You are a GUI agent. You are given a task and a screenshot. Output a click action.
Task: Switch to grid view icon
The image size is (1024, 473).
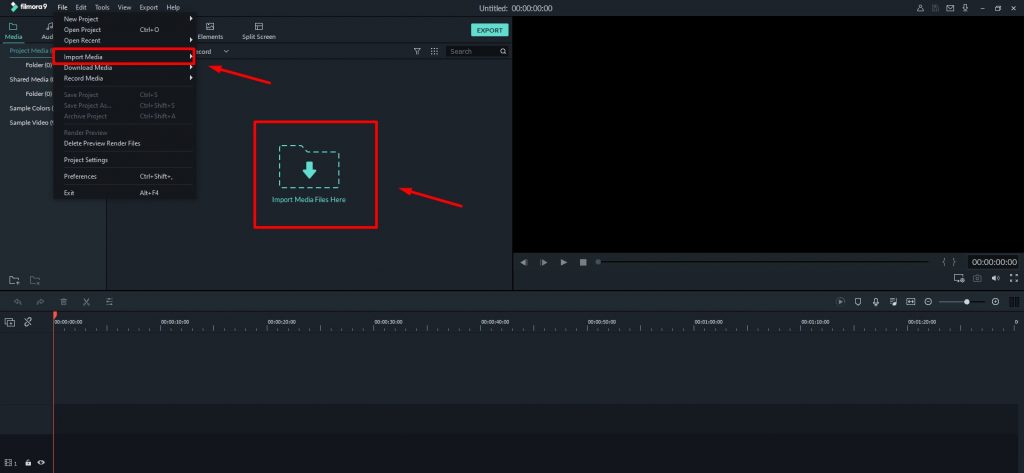click(434, 51)
